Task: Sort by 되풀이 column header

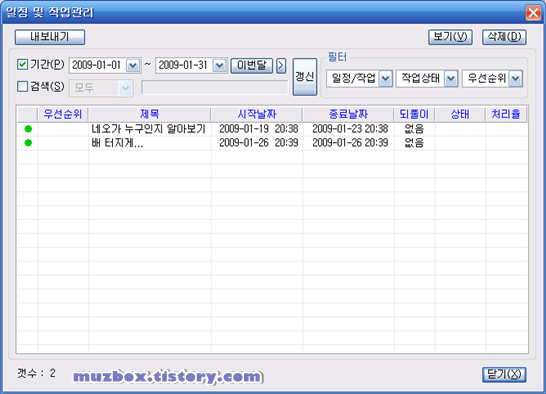Action: (x=414, y=114)
